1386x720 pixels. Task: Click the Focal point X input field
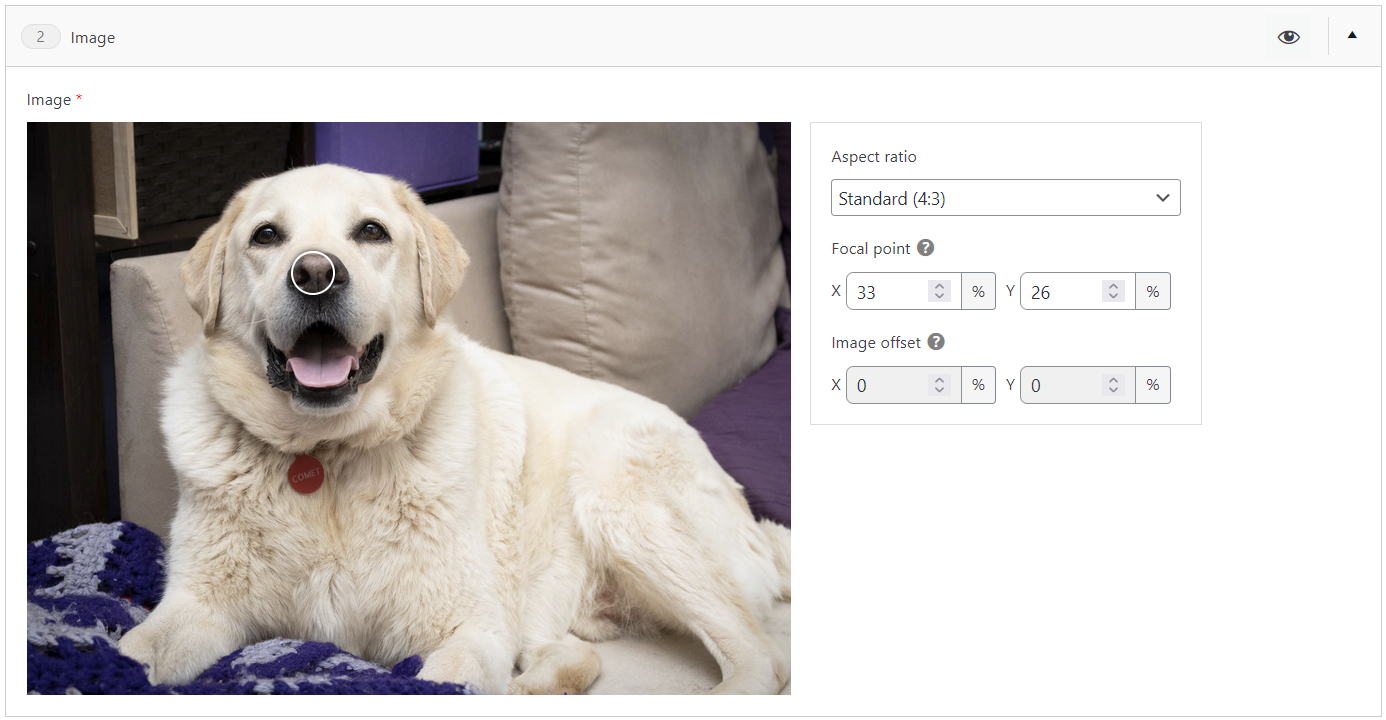point(888,292)
